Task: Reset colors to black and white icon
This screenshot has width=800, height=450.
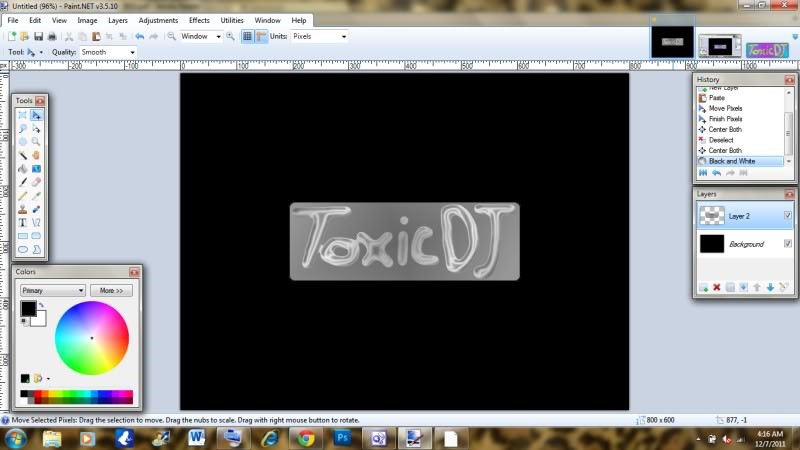Action: click(23, 321)
